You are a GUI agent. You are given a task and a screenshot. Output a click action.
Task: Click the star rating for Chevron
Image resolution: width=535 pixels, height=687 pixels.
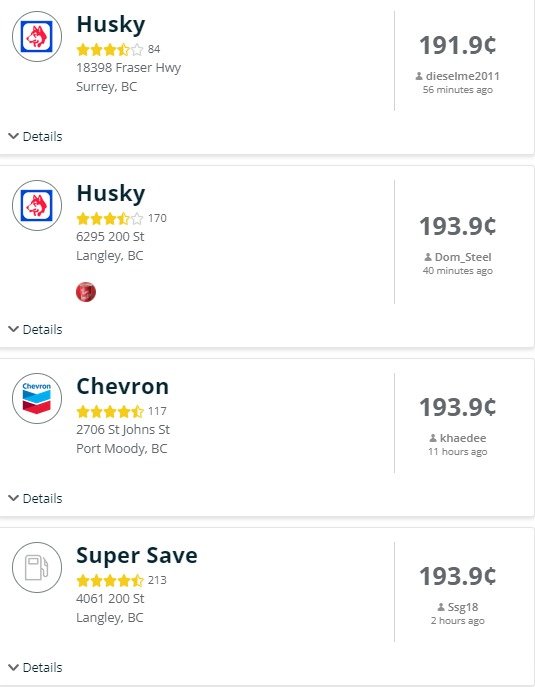click(110, 411)
